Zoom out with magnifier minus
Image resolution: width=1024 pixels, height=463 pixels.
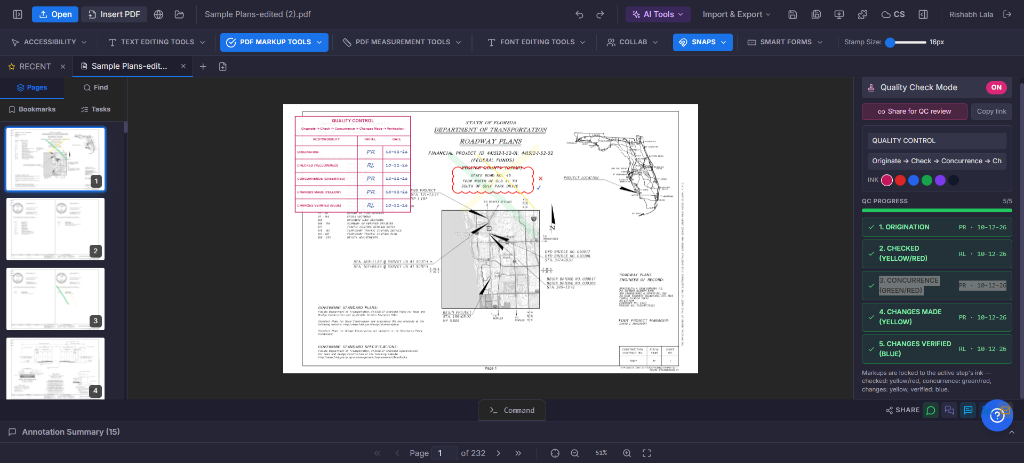[x=575, y=453]
